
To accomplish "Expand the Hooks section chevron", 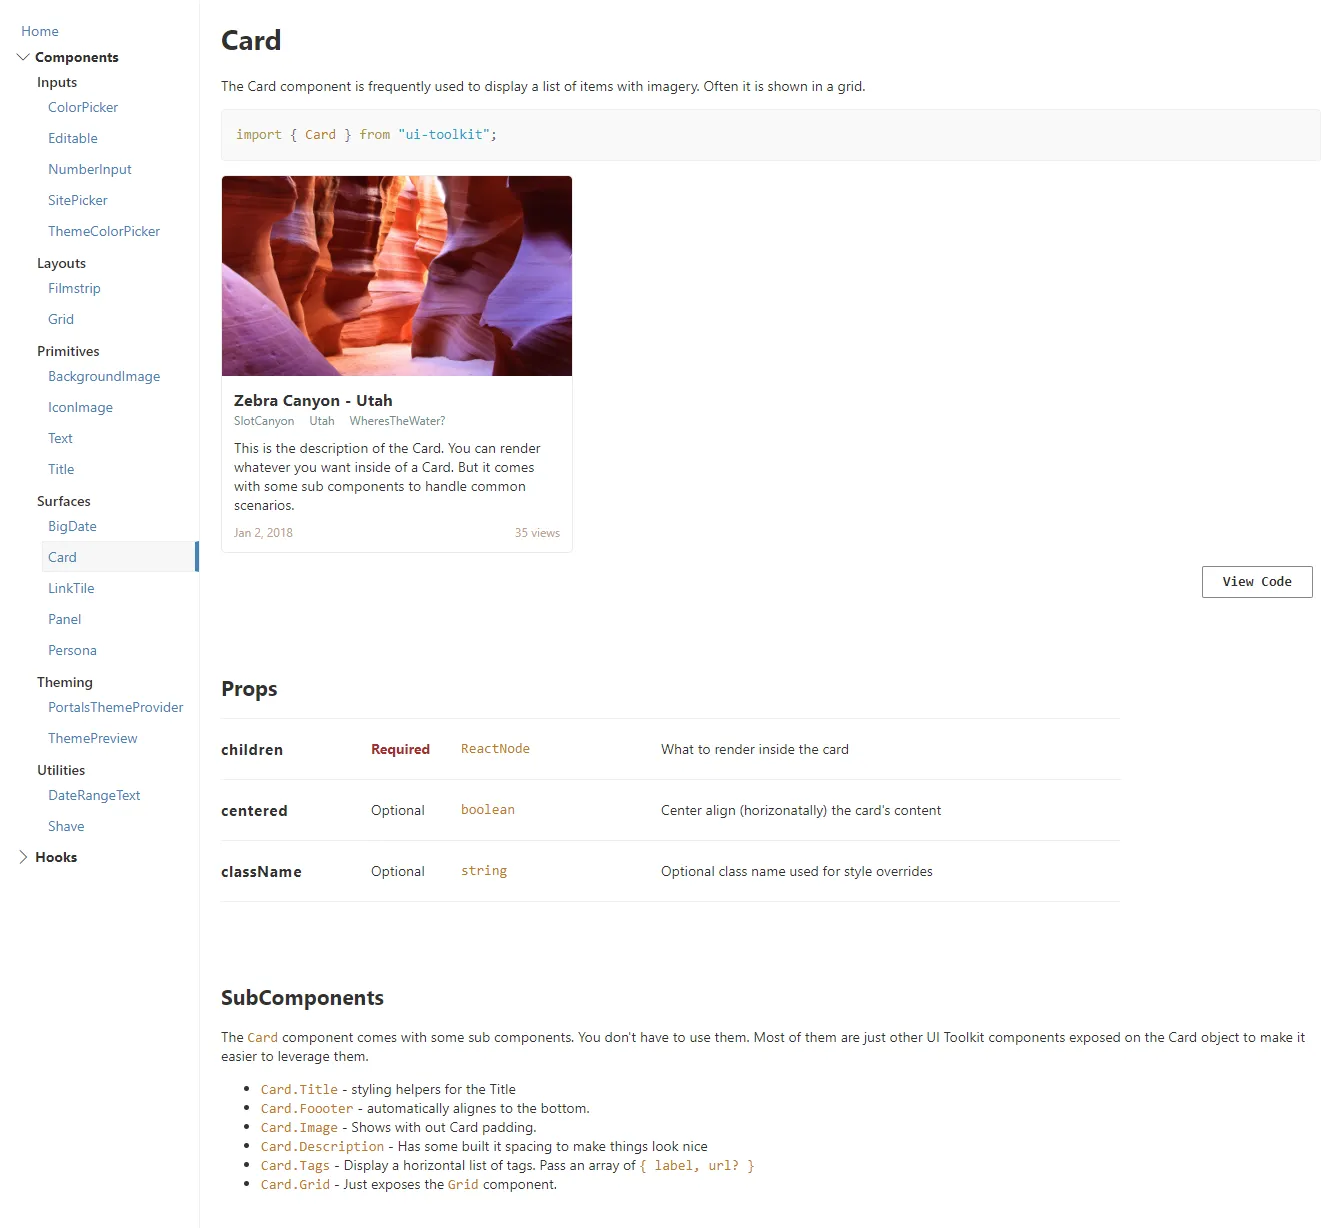I will tap(23, 857).
